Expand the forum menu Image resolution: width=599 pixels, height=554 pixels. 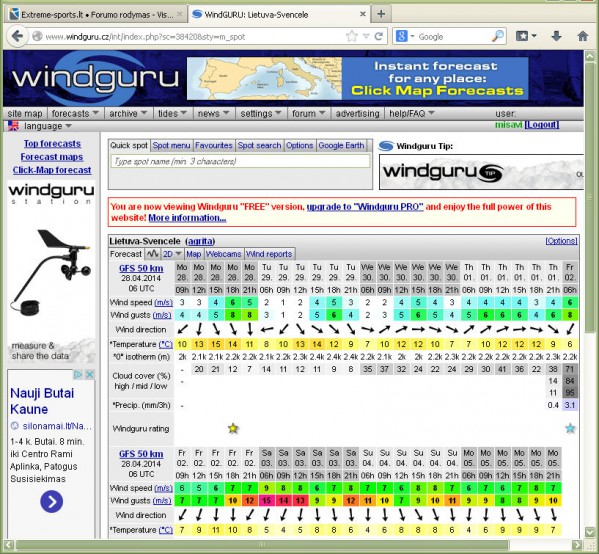[308, 113]
